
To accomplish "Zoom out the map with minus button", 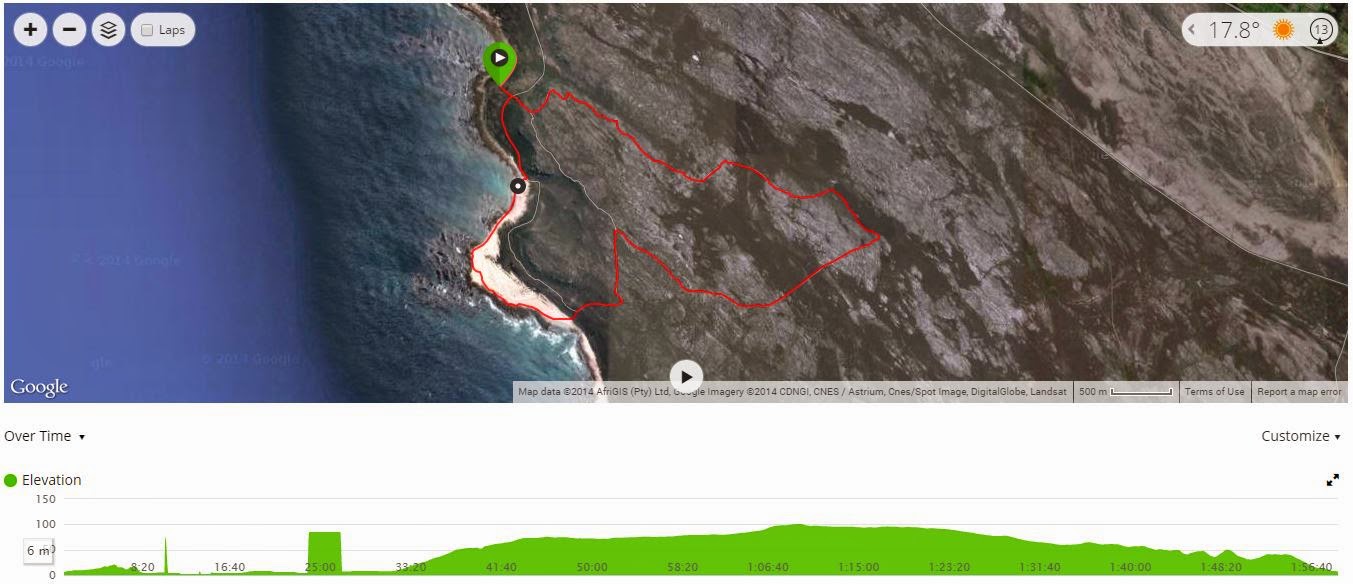I will pyautogui.click(x=69, y=30).
